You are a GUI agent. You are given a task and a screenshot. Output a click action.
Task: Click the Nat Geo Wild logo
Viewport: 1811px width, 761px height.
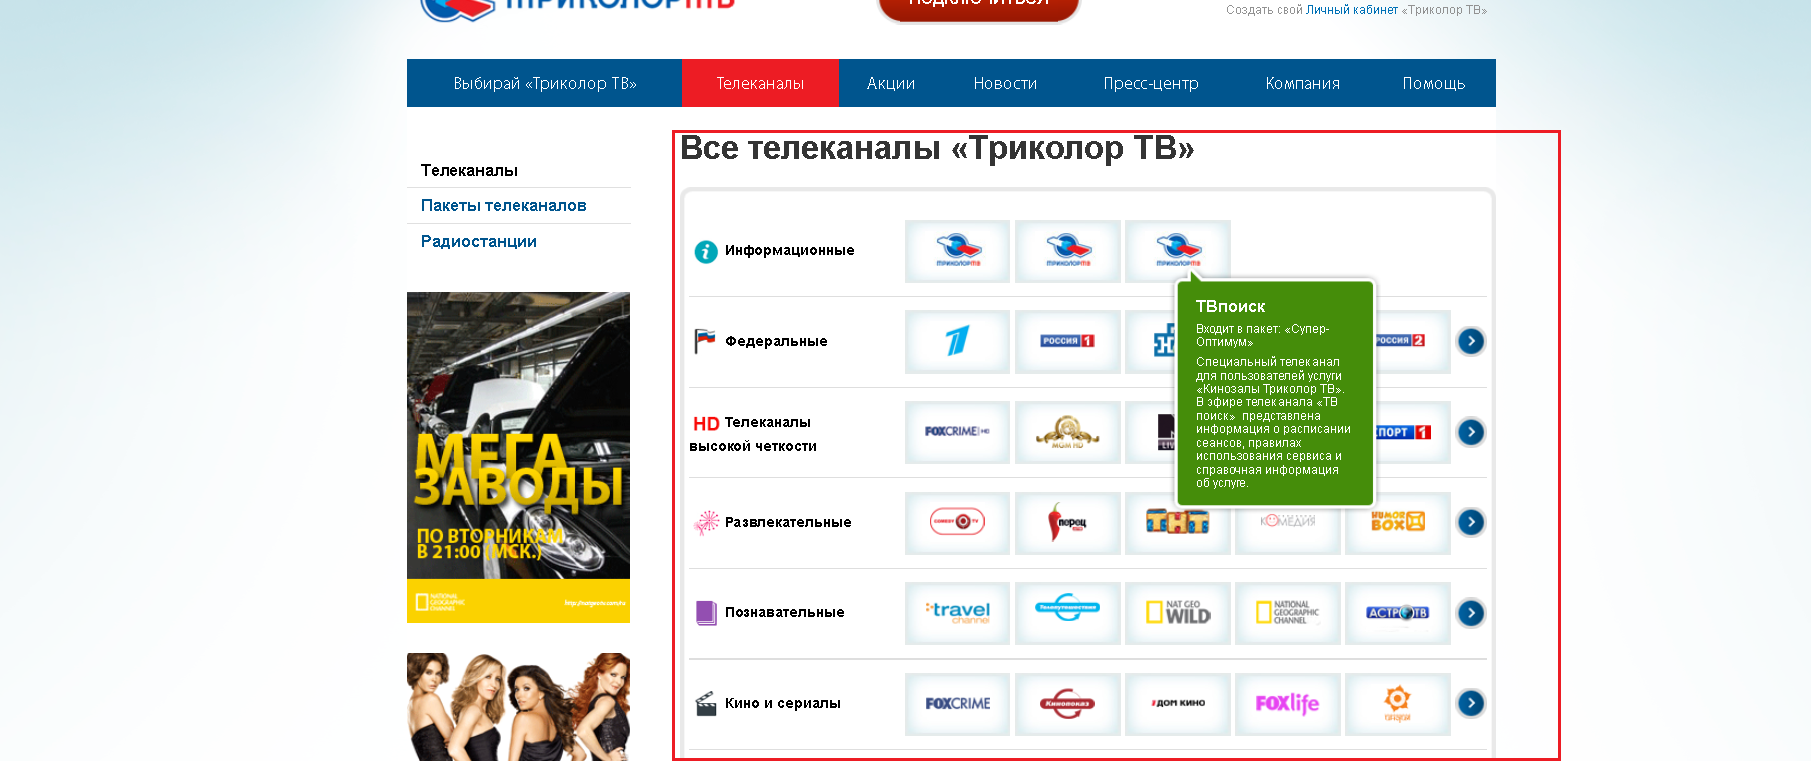point(1177,613)
